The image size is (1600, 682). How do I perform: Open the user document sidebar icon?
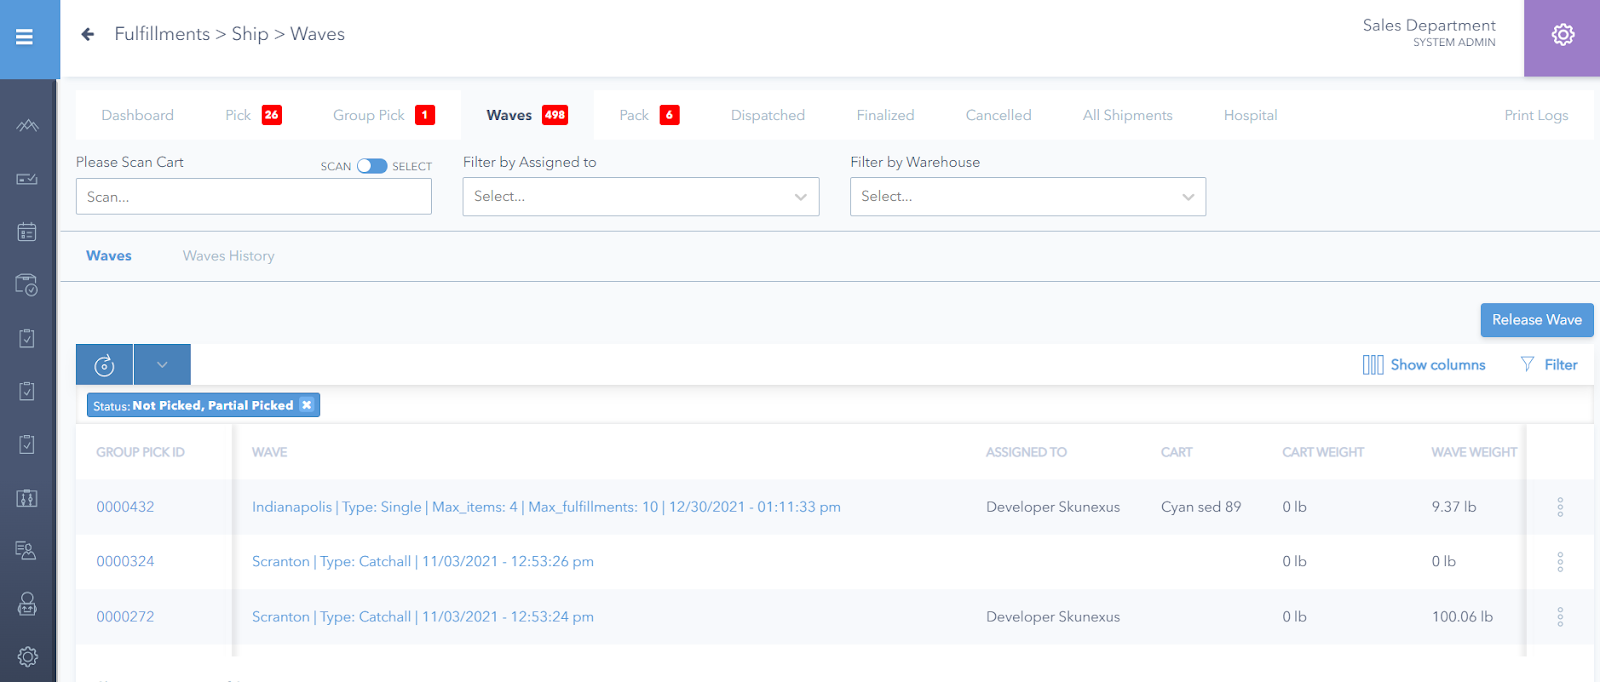tap(27, 551)
